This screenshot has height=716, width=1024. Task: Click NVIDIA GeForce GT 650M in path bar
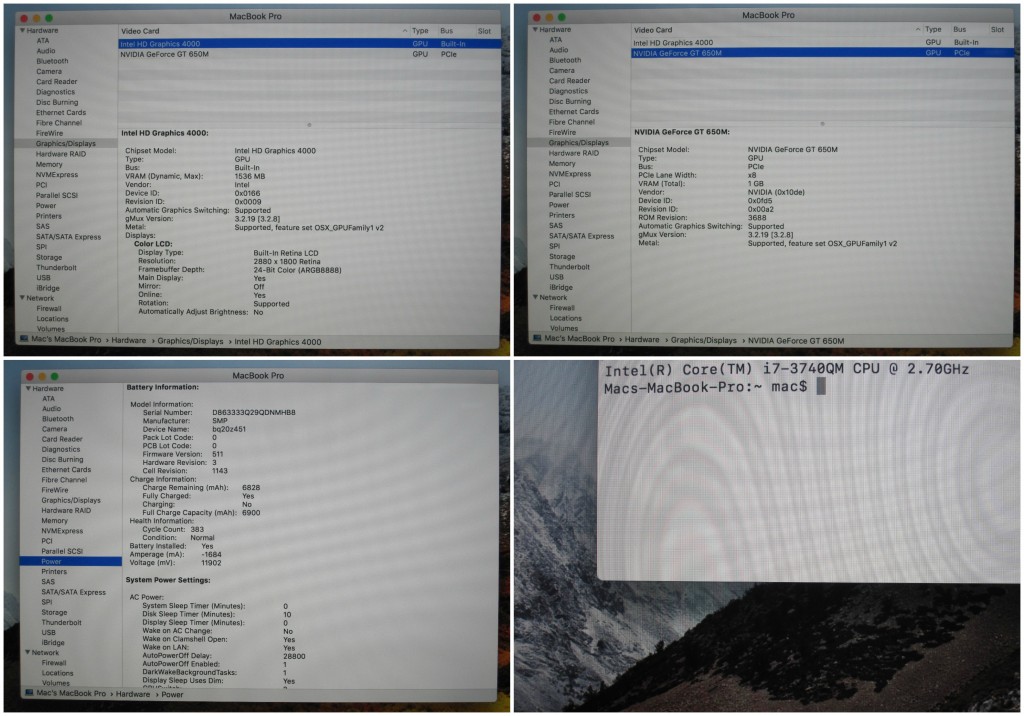pyautogui.click(x=795, y=340)
